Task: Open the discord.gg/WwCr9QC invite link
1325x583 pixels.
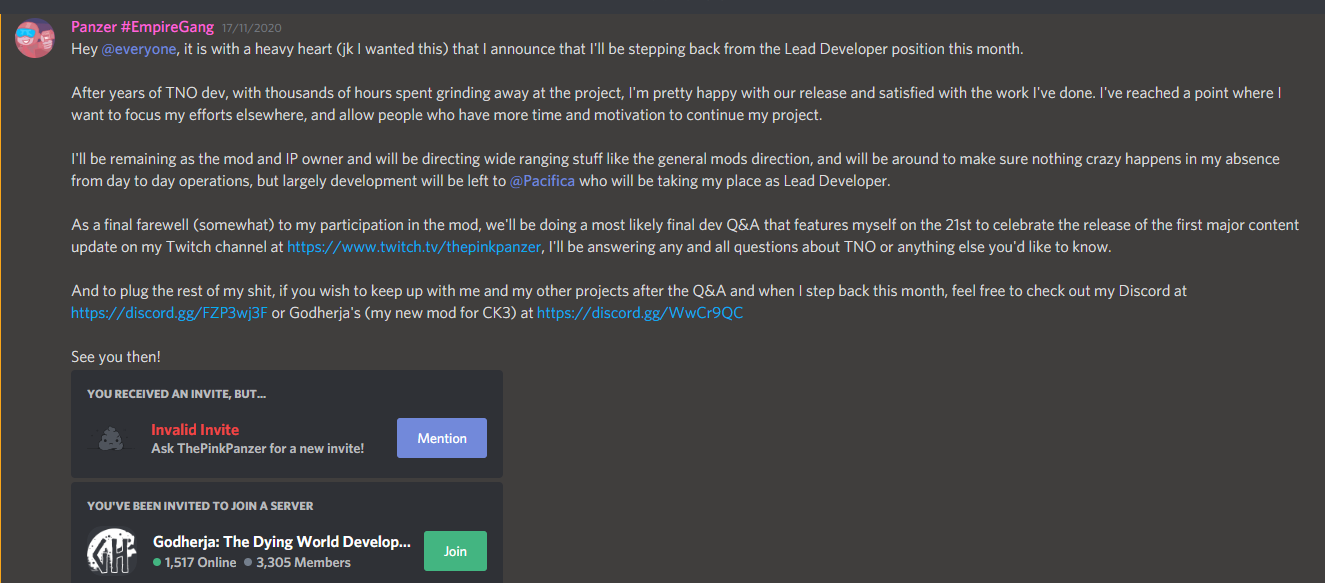Action: [640, 312]
